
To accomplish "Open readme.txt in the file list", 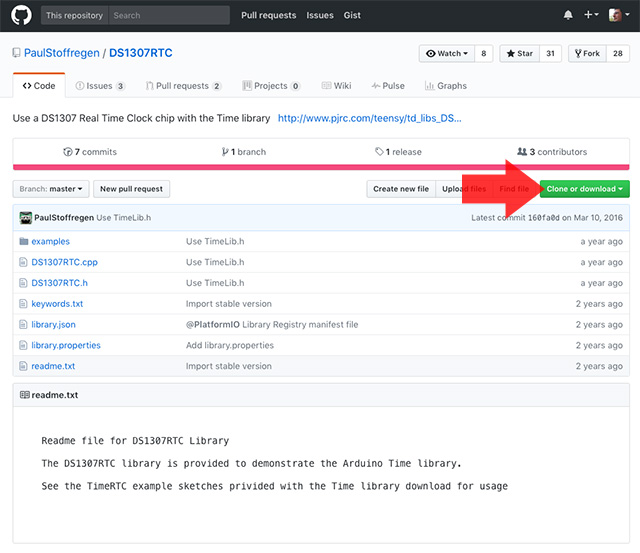I will tap(53, 366).
